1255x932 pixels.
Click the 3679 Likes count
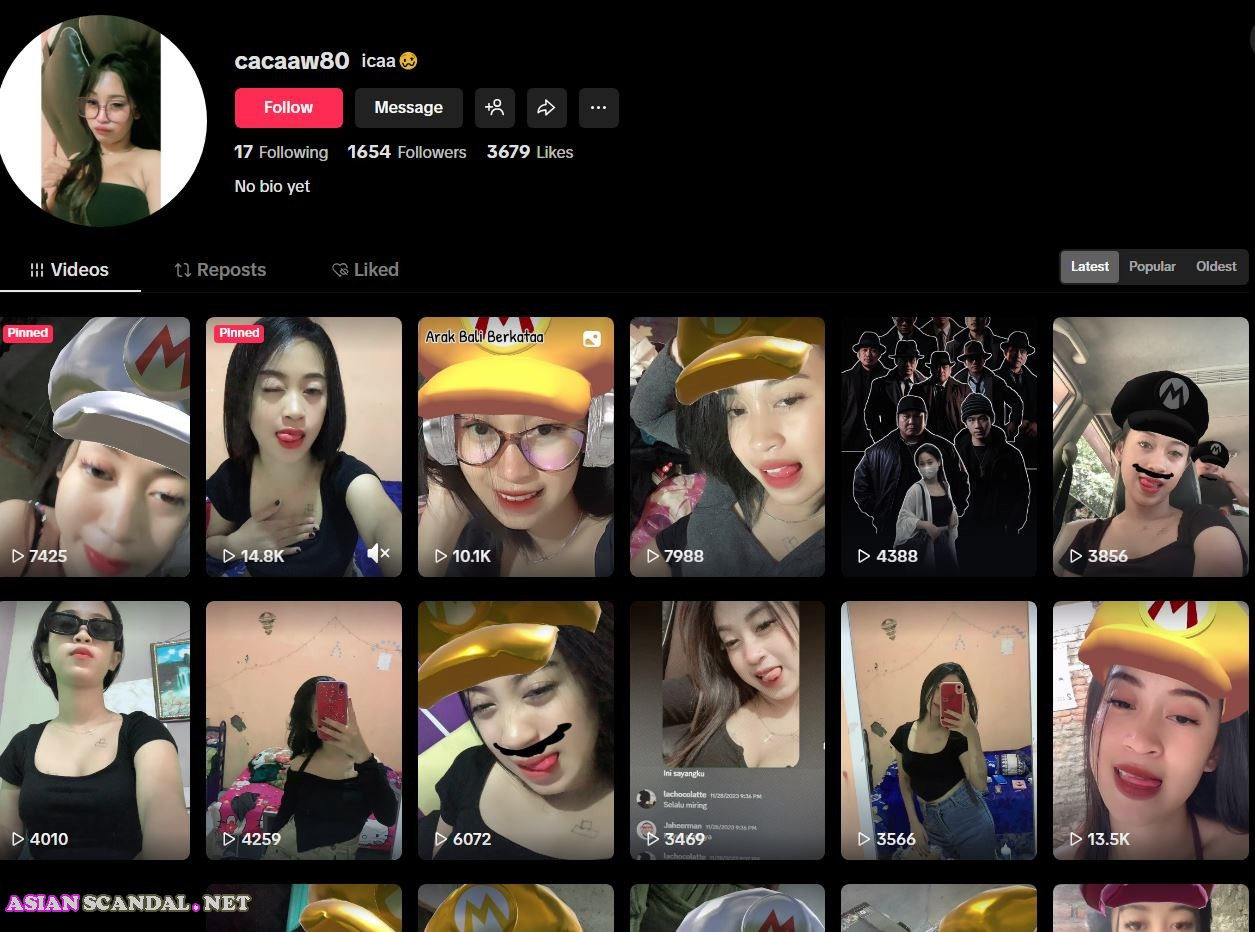(x=530, y=152)
